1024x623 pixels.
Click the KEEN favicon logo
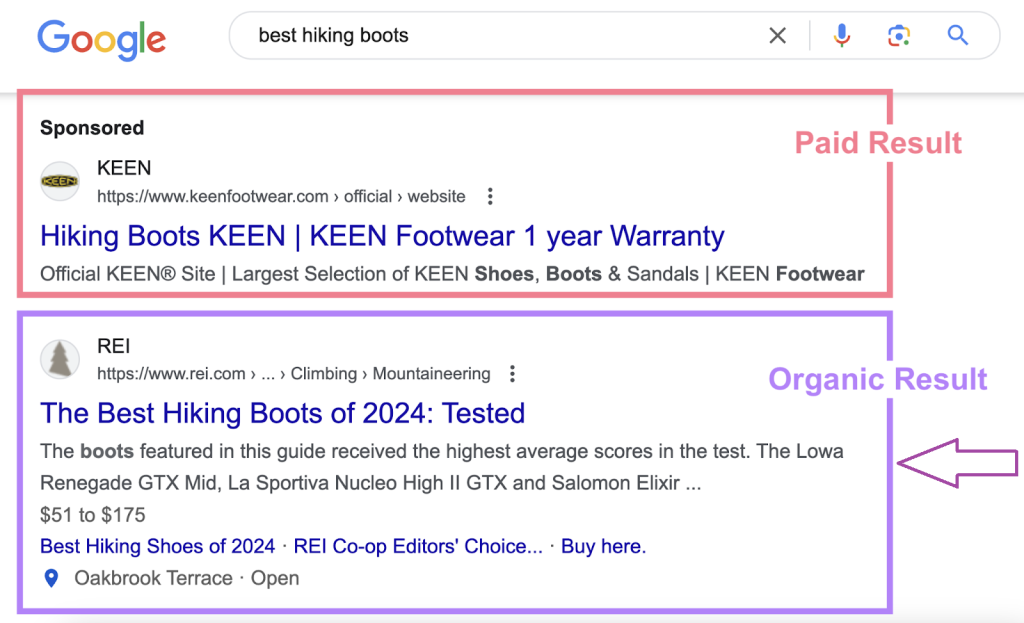[60, 182]
